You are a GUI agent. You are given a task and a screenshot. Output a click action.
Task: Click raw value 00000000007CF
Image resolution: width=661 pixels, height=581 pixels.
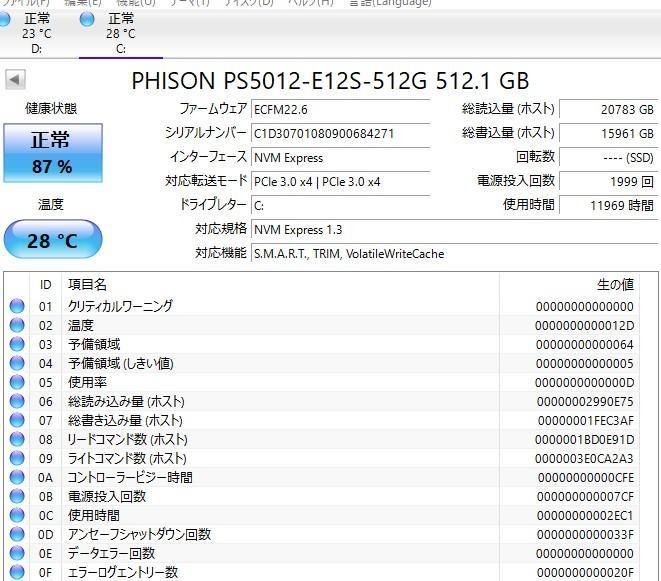coord(585,496)
